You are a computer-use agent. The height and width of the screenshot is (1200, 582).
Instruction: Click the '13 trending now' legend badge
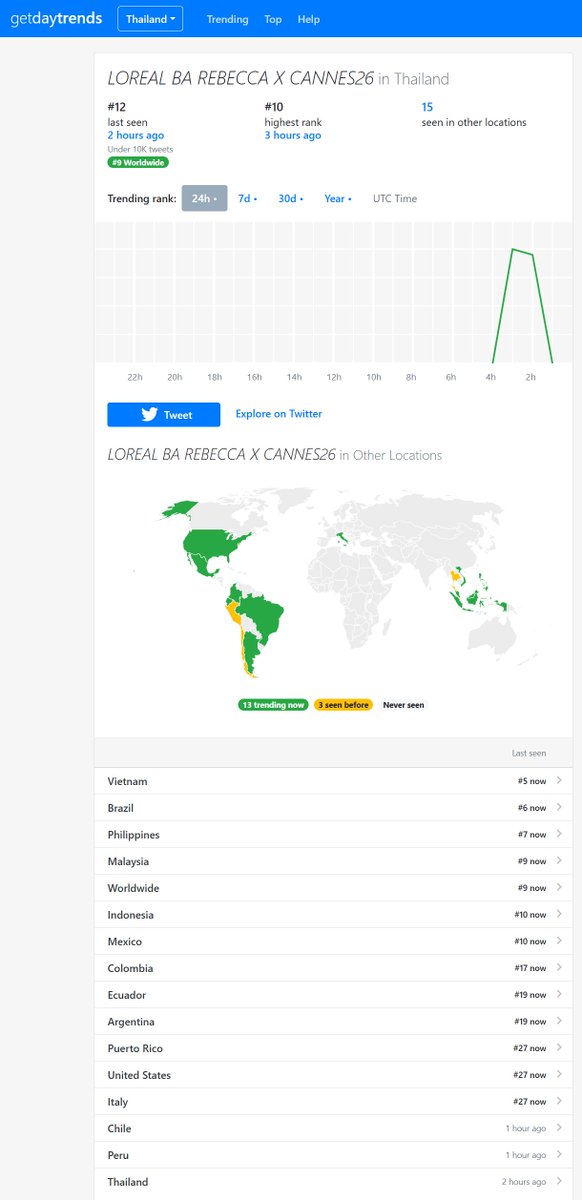273,705
